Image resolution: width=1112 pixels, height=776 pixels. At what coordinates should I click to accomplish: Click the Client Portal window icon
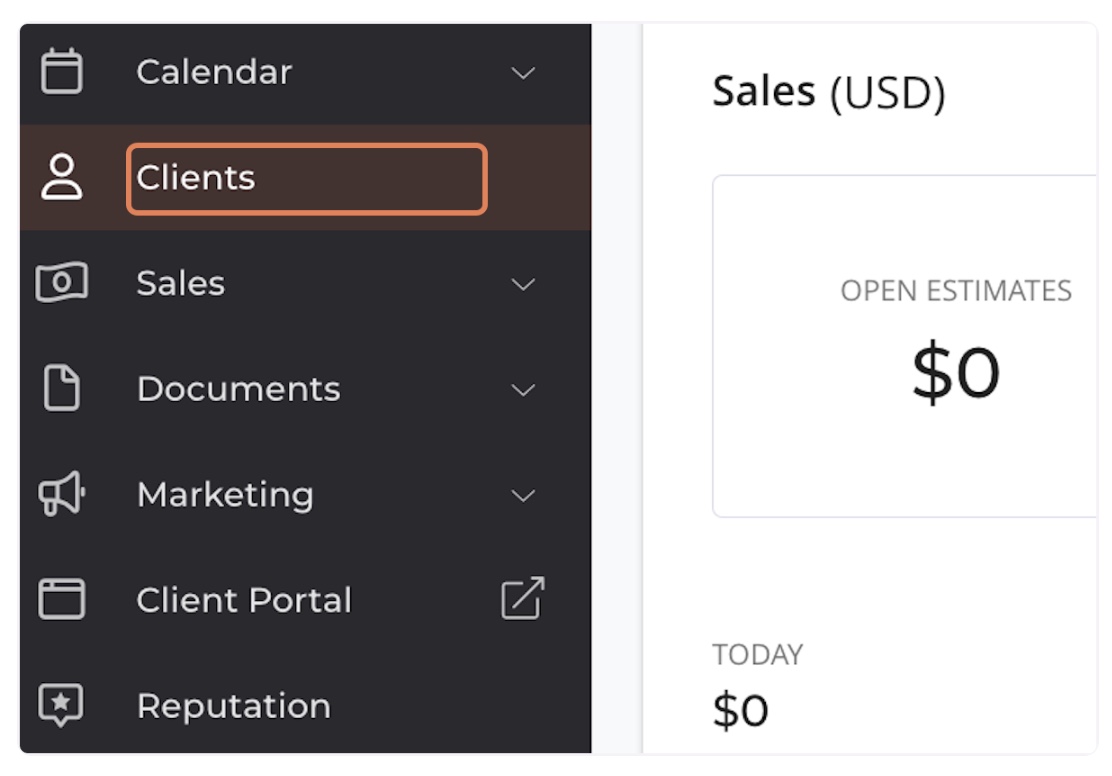(x=61, y=600)
